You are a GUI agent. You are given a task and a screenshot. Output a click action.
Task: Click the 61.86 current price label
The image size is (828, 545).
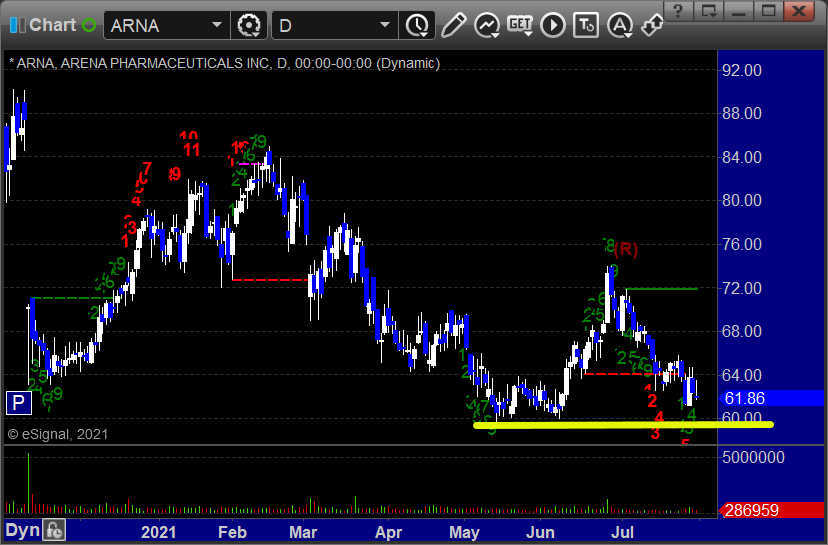click(771, 398)
